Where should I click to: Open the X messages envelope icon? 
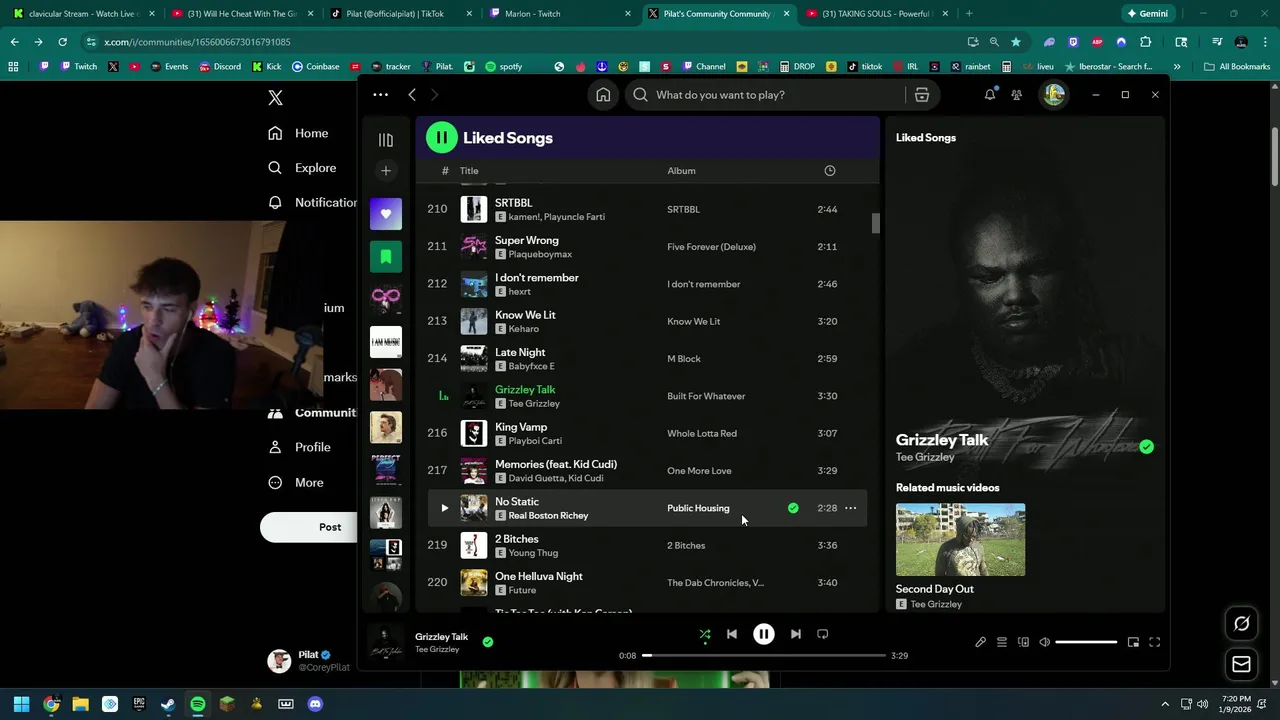[x=1241, y=664]
